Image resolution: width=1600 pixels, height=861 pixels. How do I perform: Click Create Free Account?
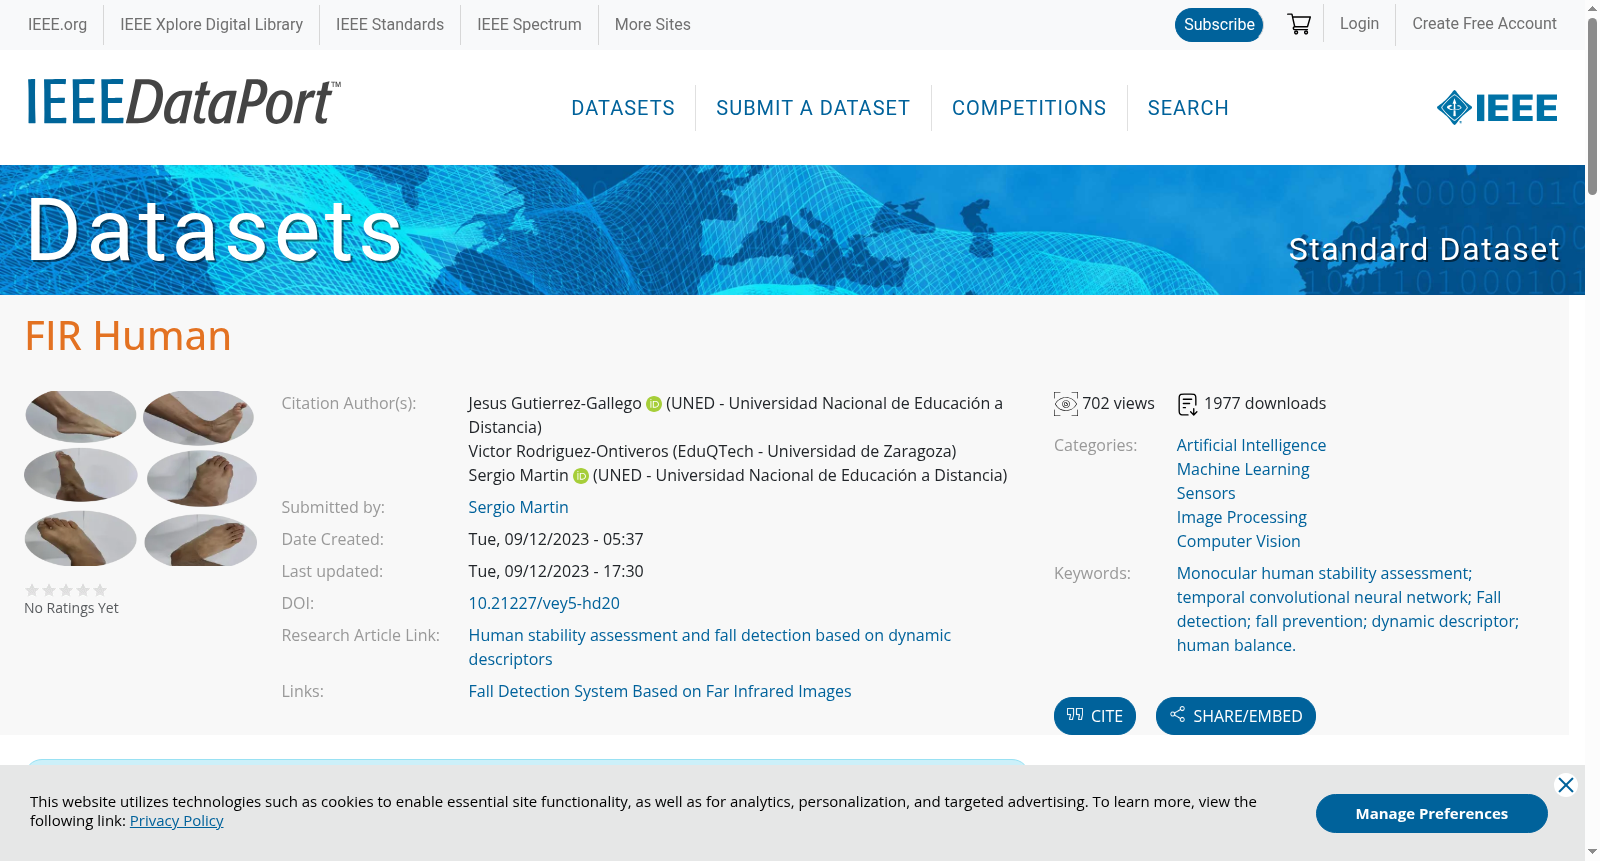1484,24
